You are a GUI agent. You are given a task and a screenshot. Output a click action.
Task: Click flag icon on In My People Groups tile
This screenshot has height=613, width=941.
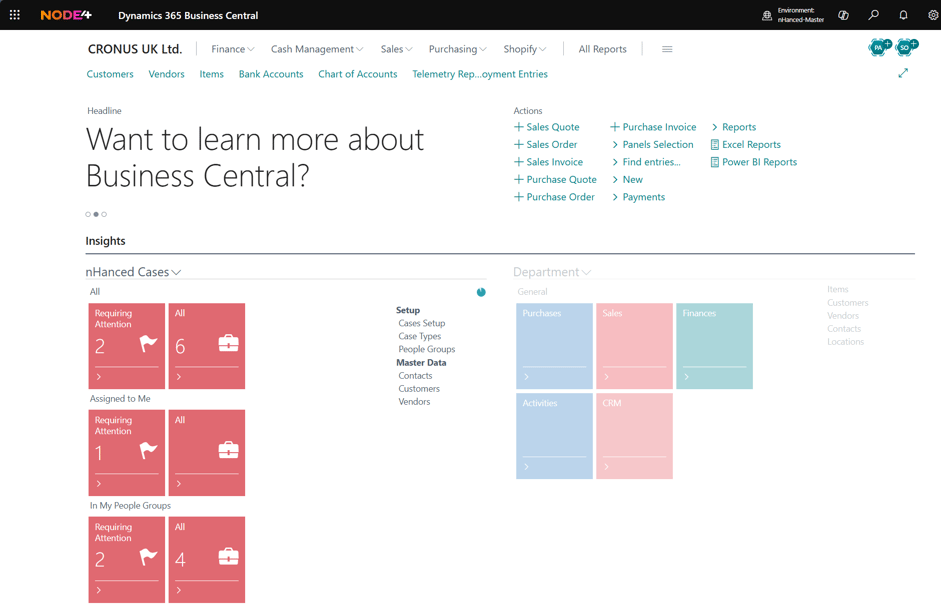click(148, 557)
